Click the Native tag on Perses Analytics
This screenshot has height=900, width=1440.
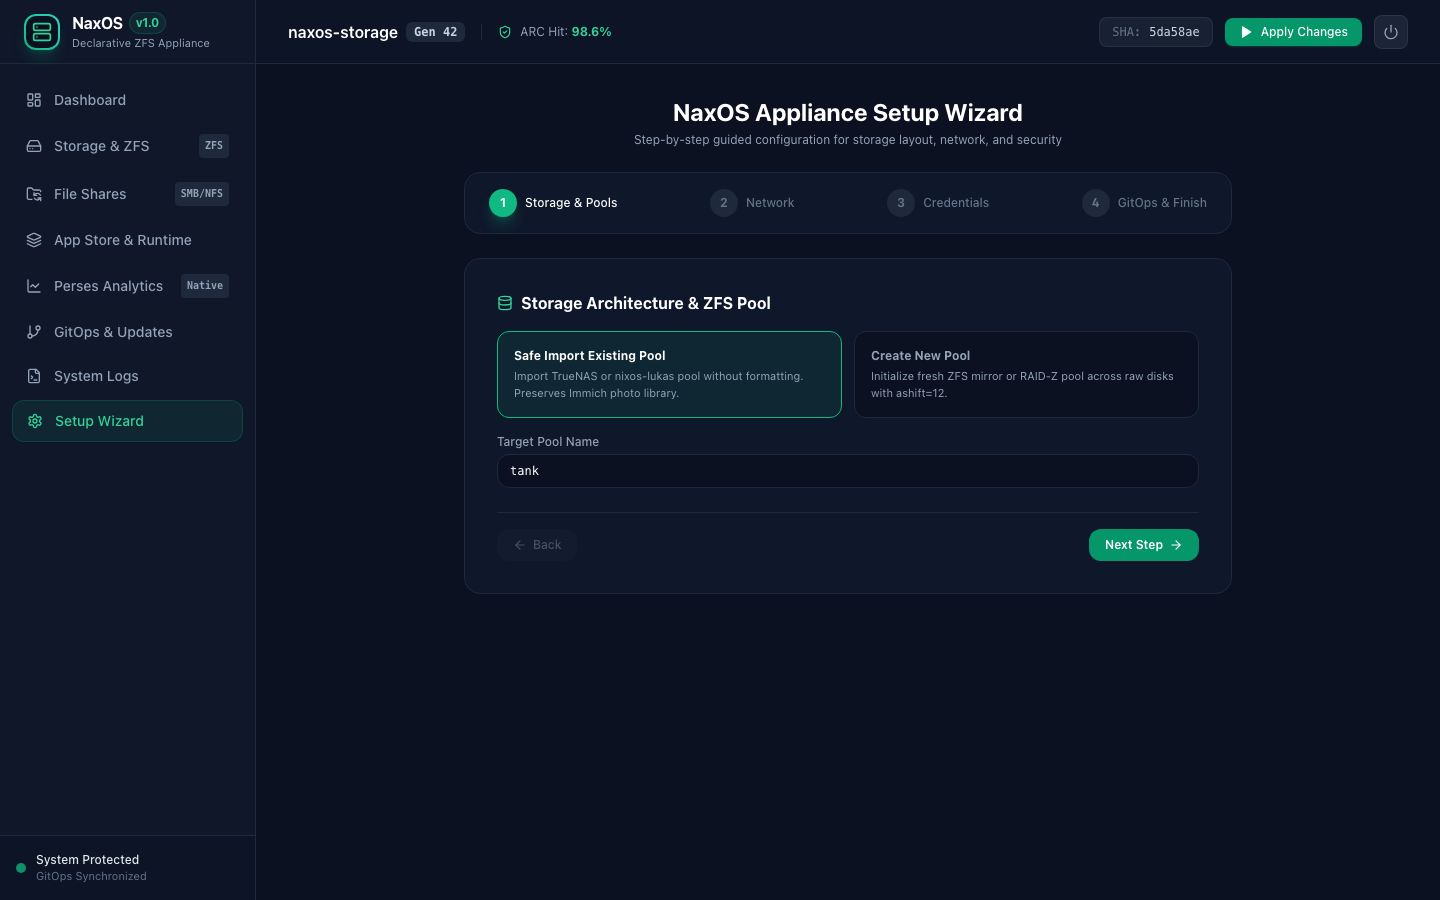pos(205,286)
